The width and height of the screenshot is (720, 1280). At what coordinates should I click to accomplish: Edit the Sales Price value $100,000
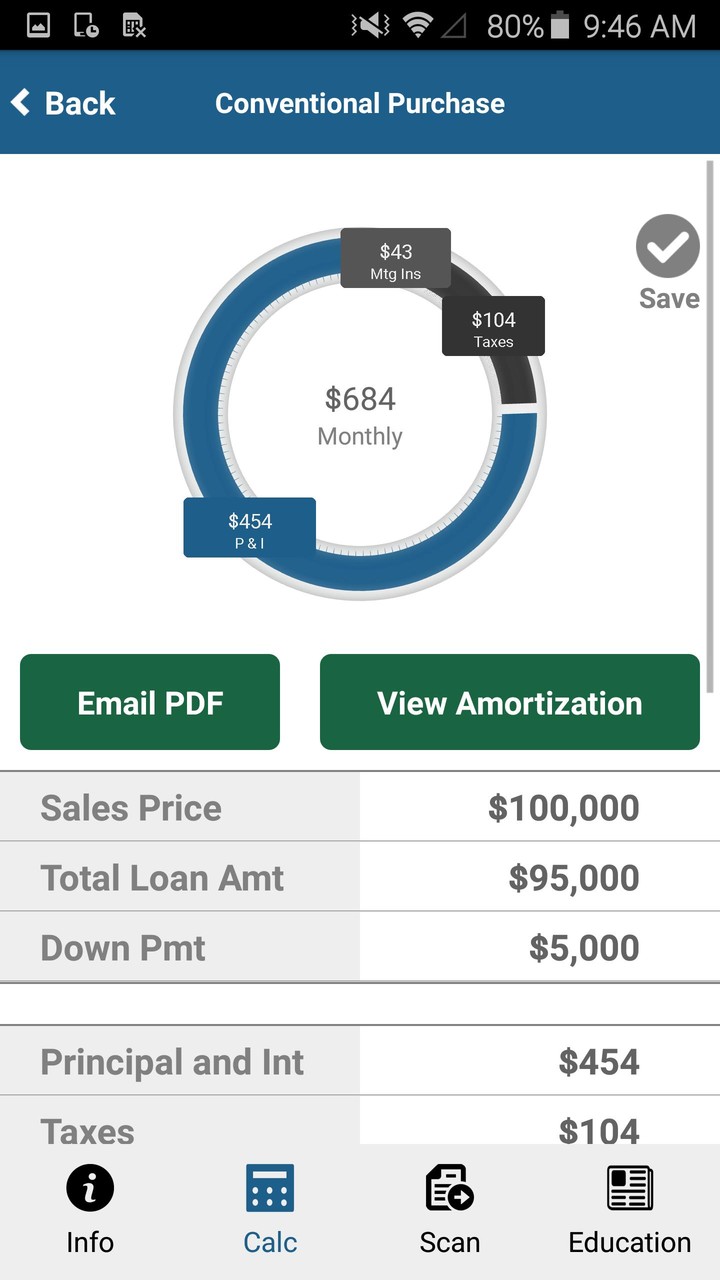click(x=564, y=808)
